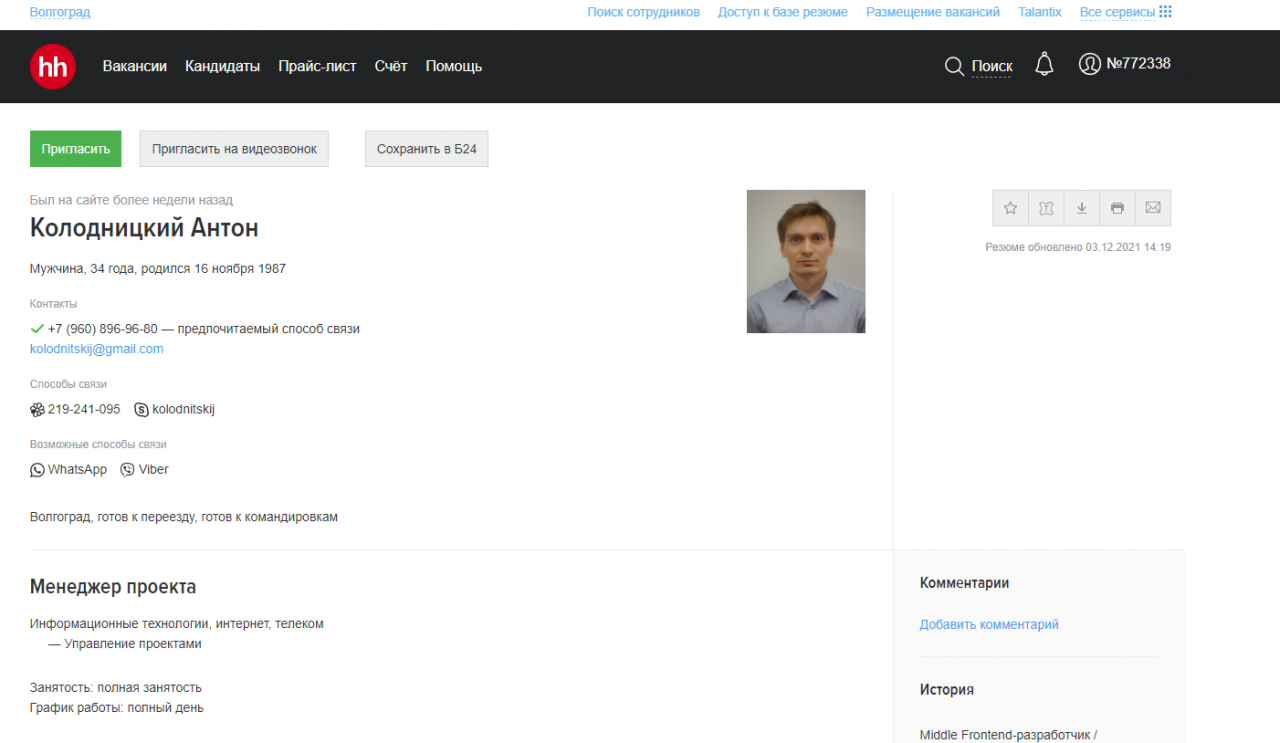
Task: Change region from Волгоград
Action: pos(60,12)
